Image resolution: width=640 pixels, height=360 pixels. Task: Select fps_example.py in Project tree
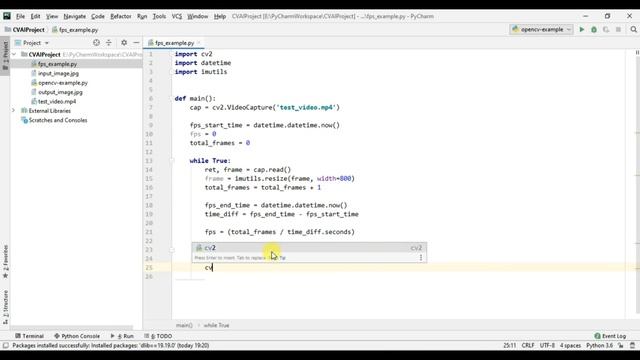coord(57,64)
